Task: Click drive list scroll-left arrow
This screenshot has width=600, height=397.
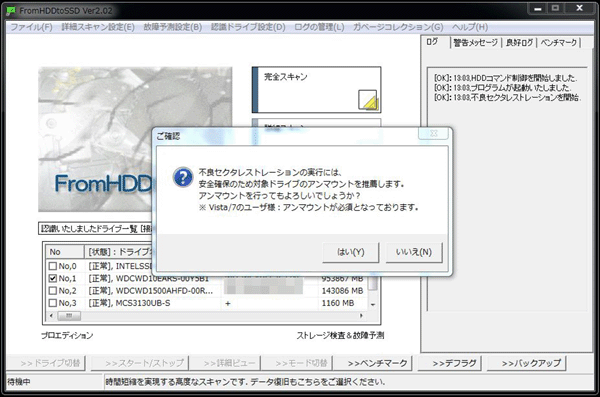Action: tap(51, 316)
